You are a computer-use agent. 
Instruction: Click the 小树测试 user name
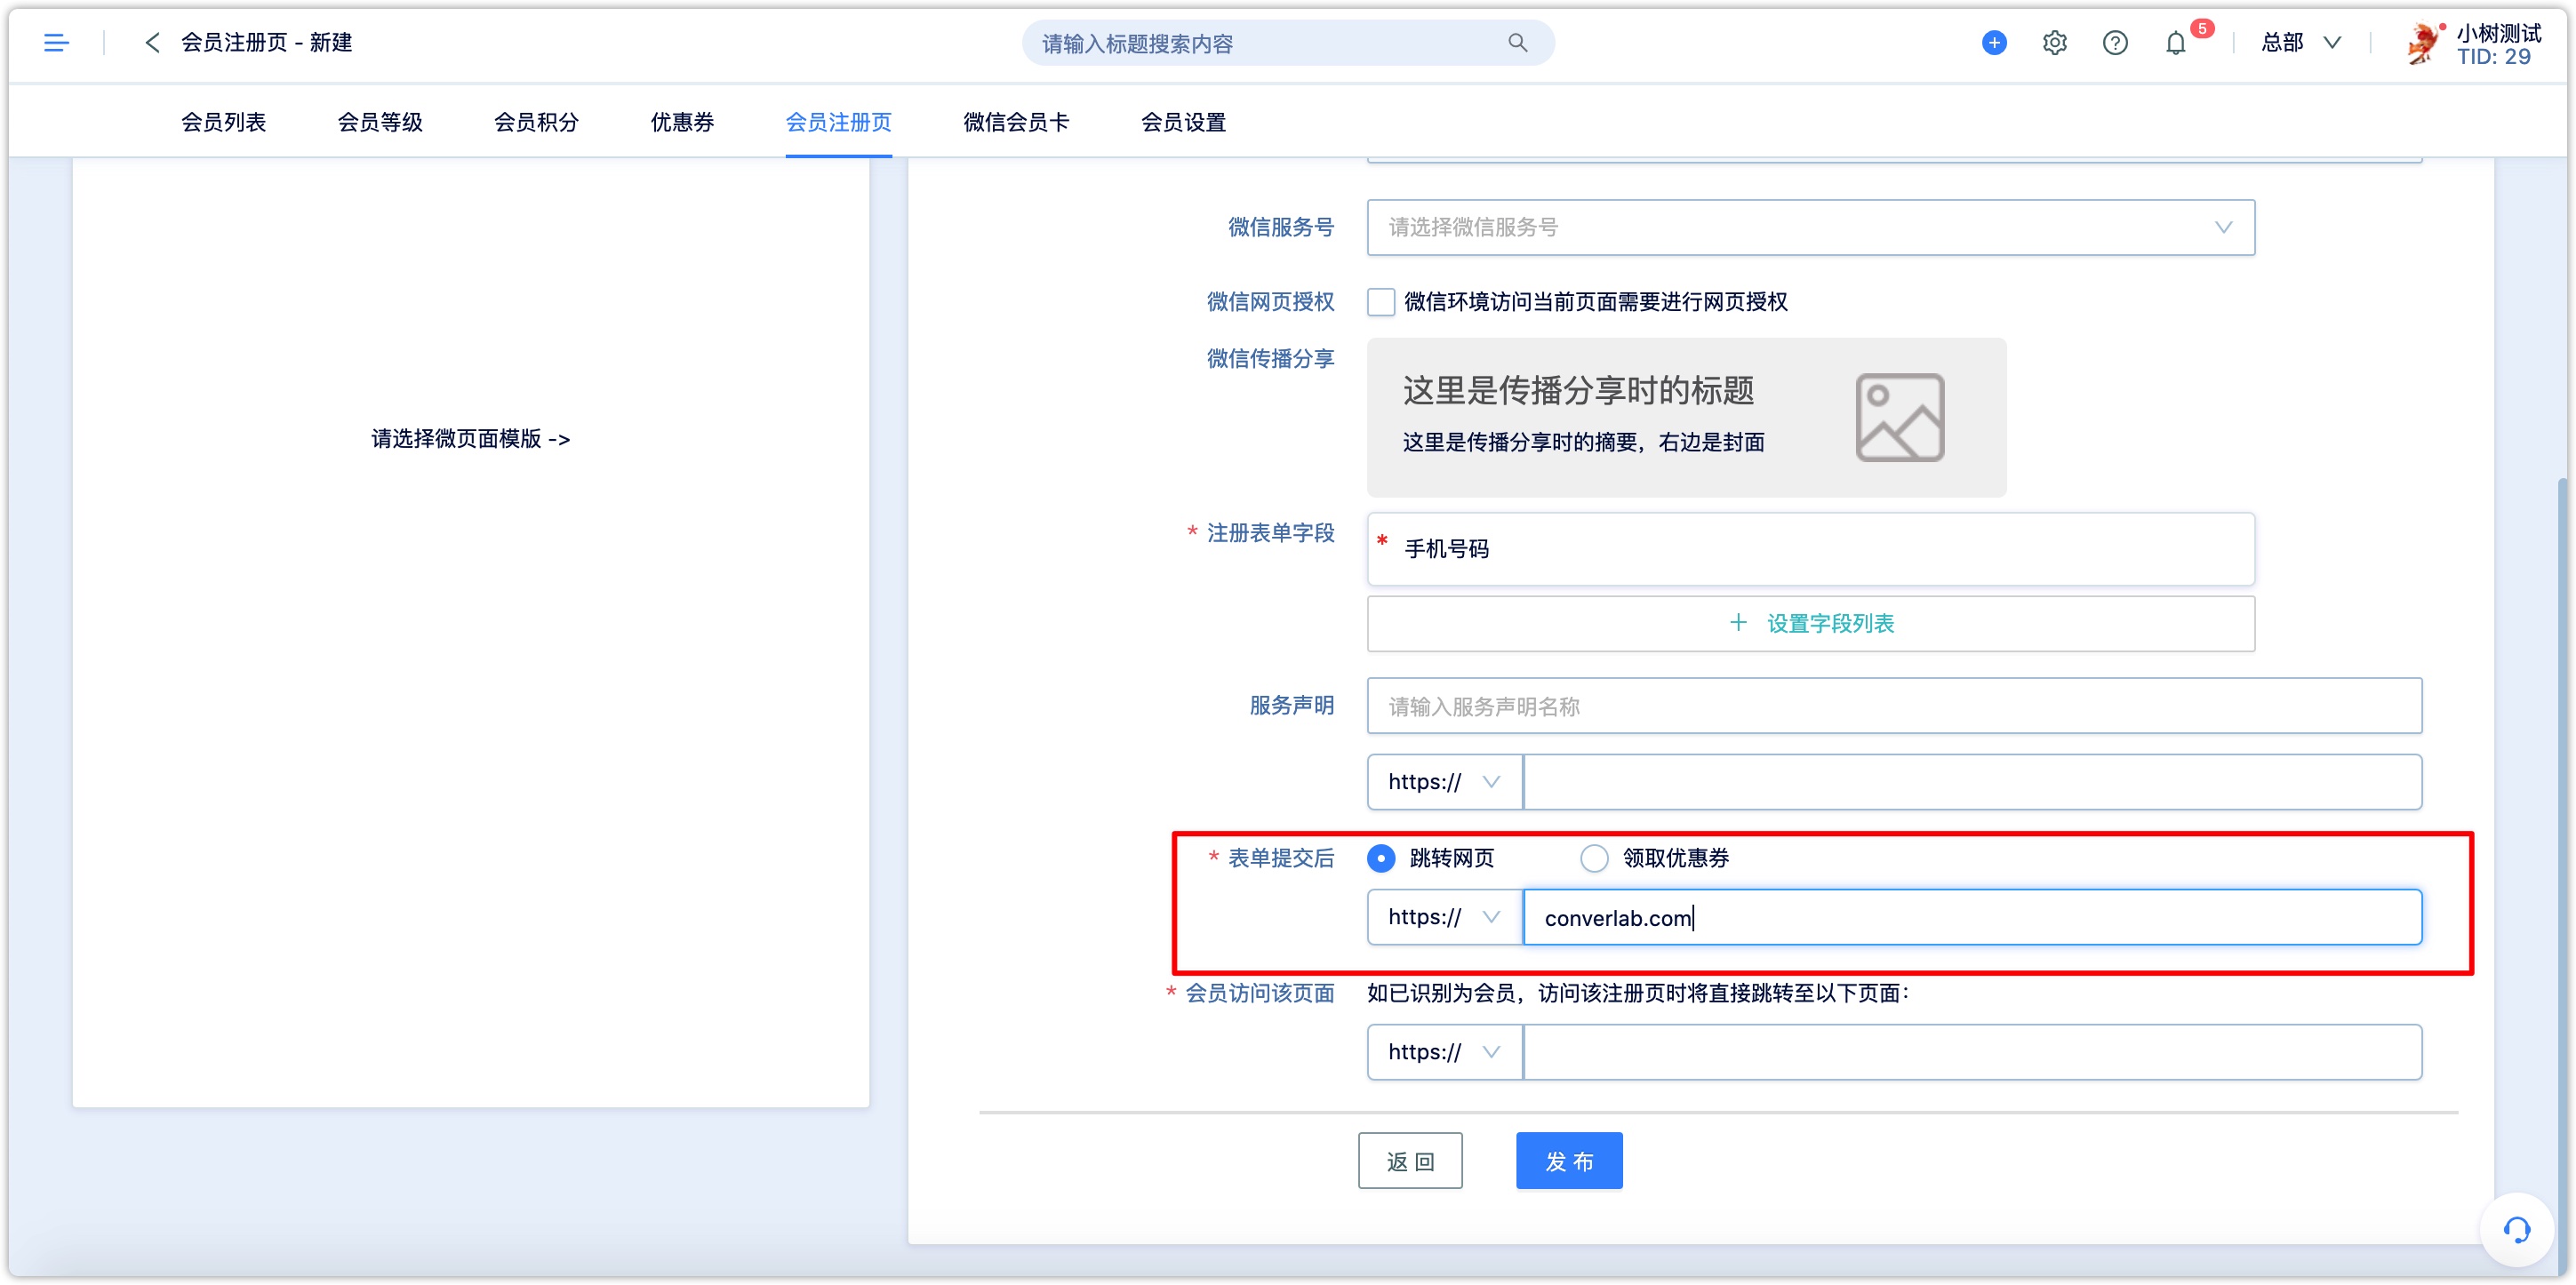click(2498, 32)
